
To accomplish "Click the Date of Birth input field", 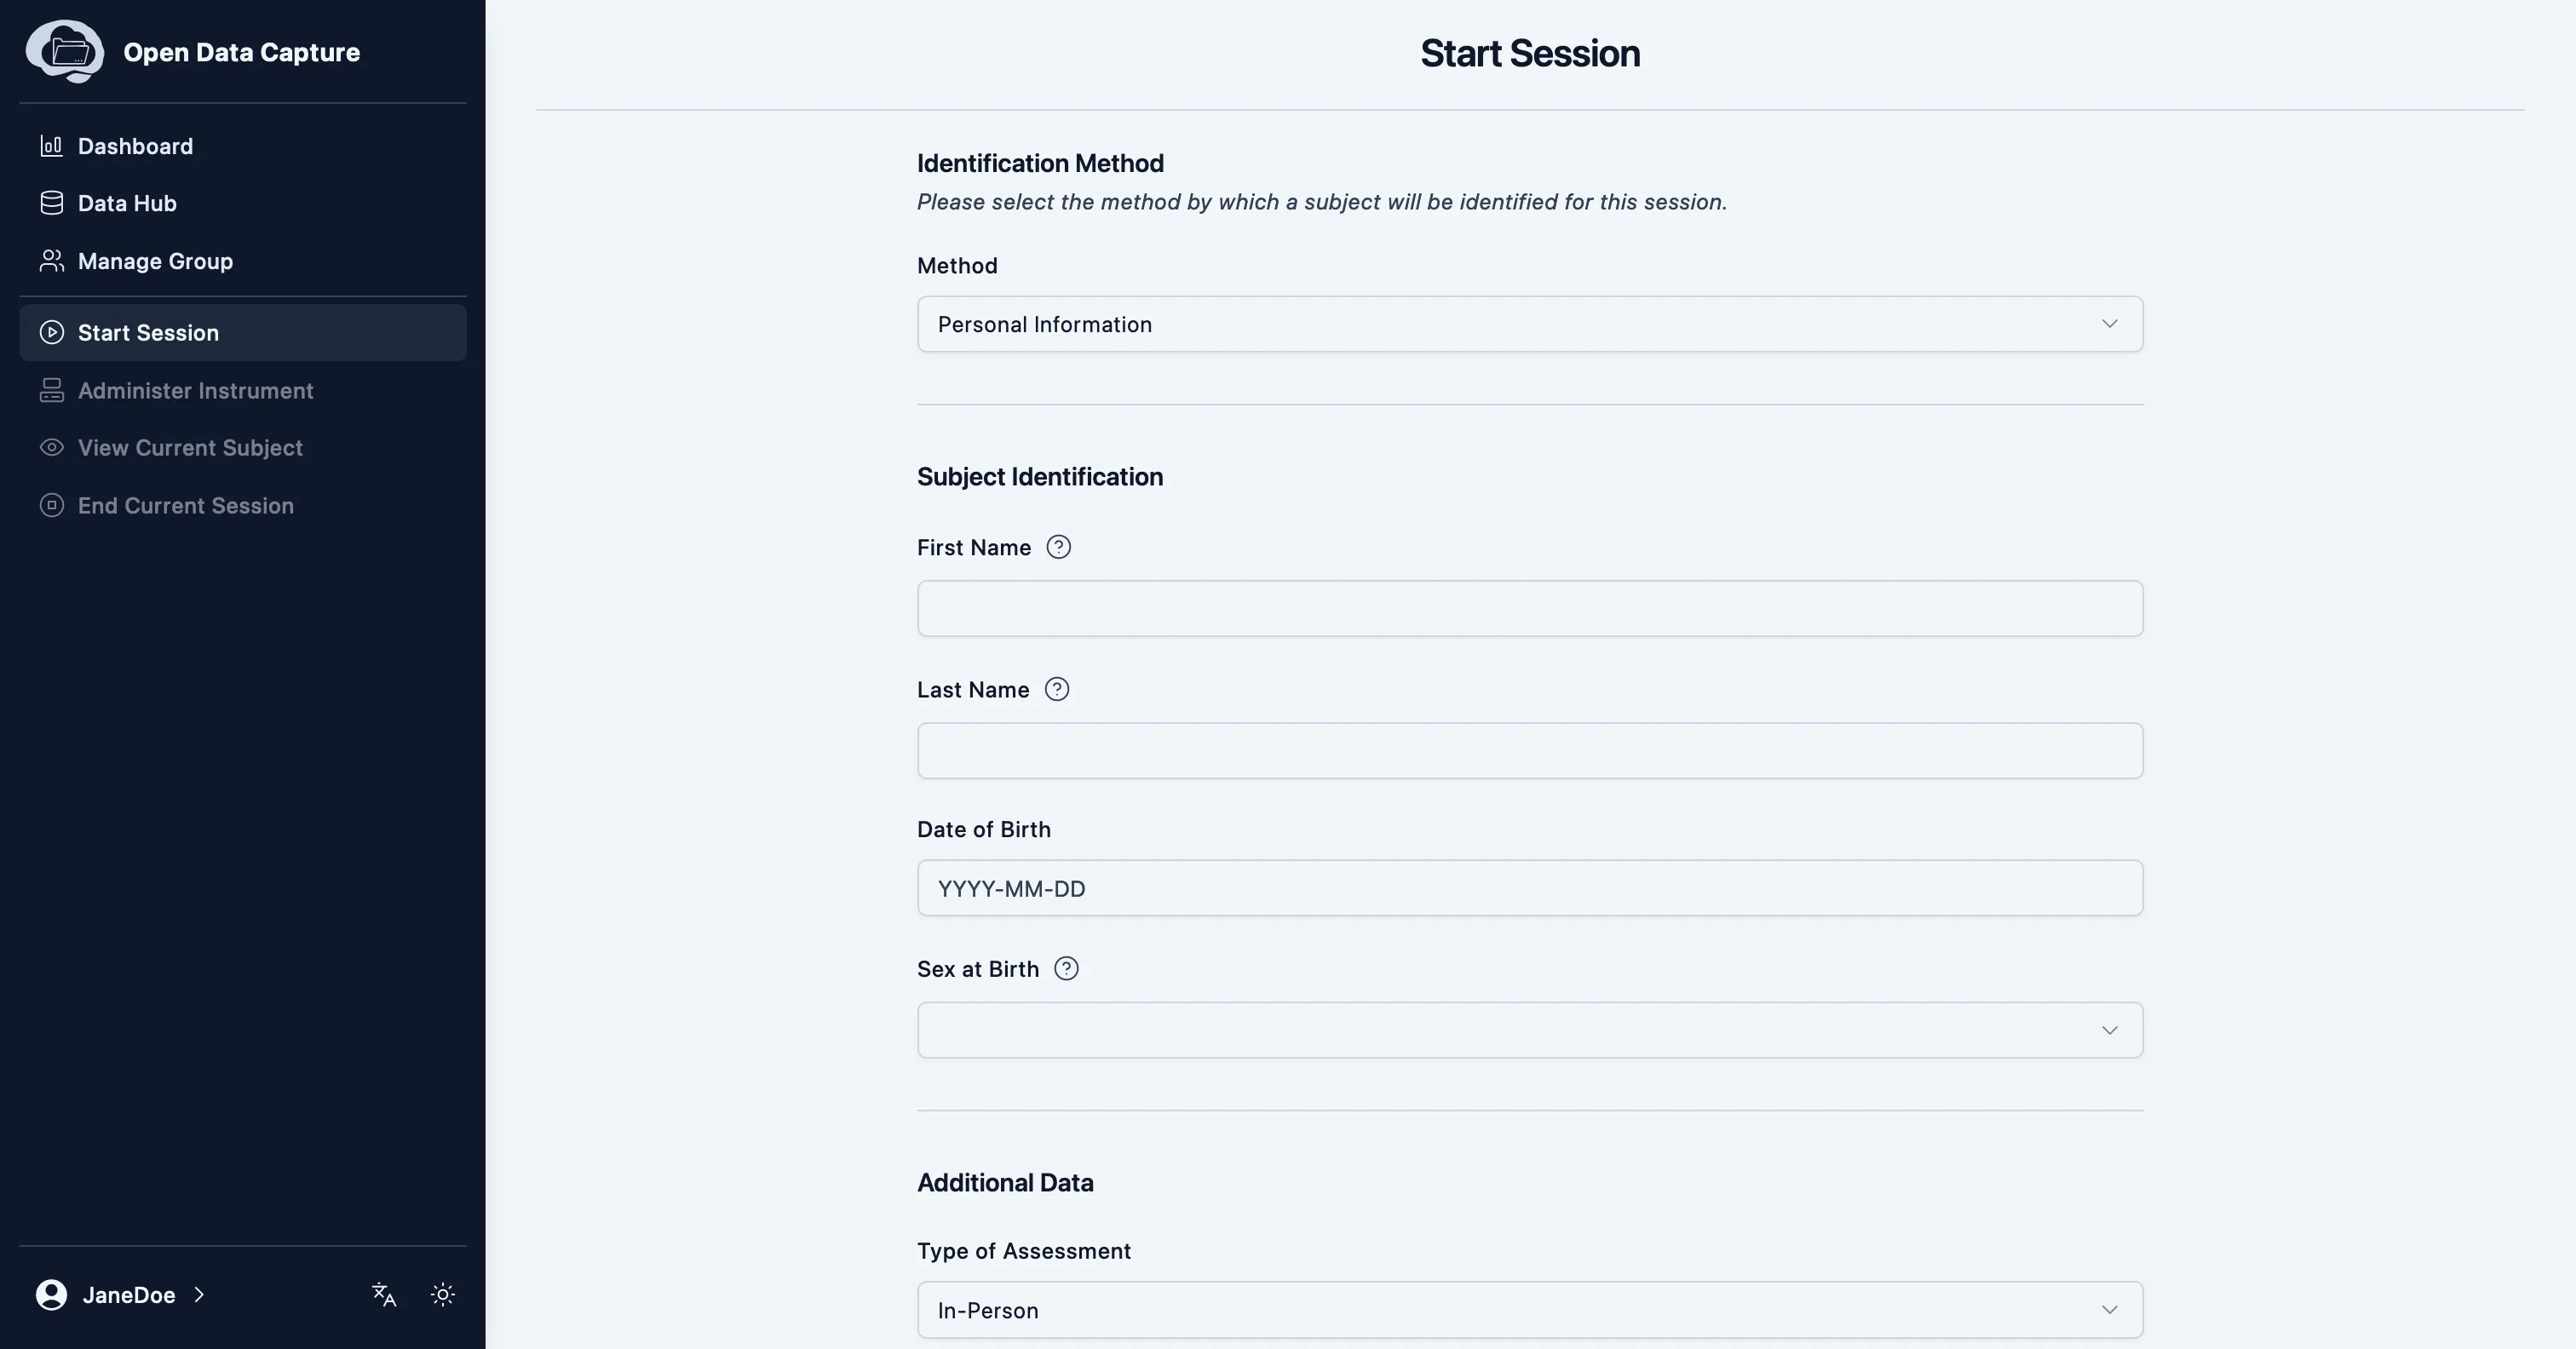I will coord(1528,887).
